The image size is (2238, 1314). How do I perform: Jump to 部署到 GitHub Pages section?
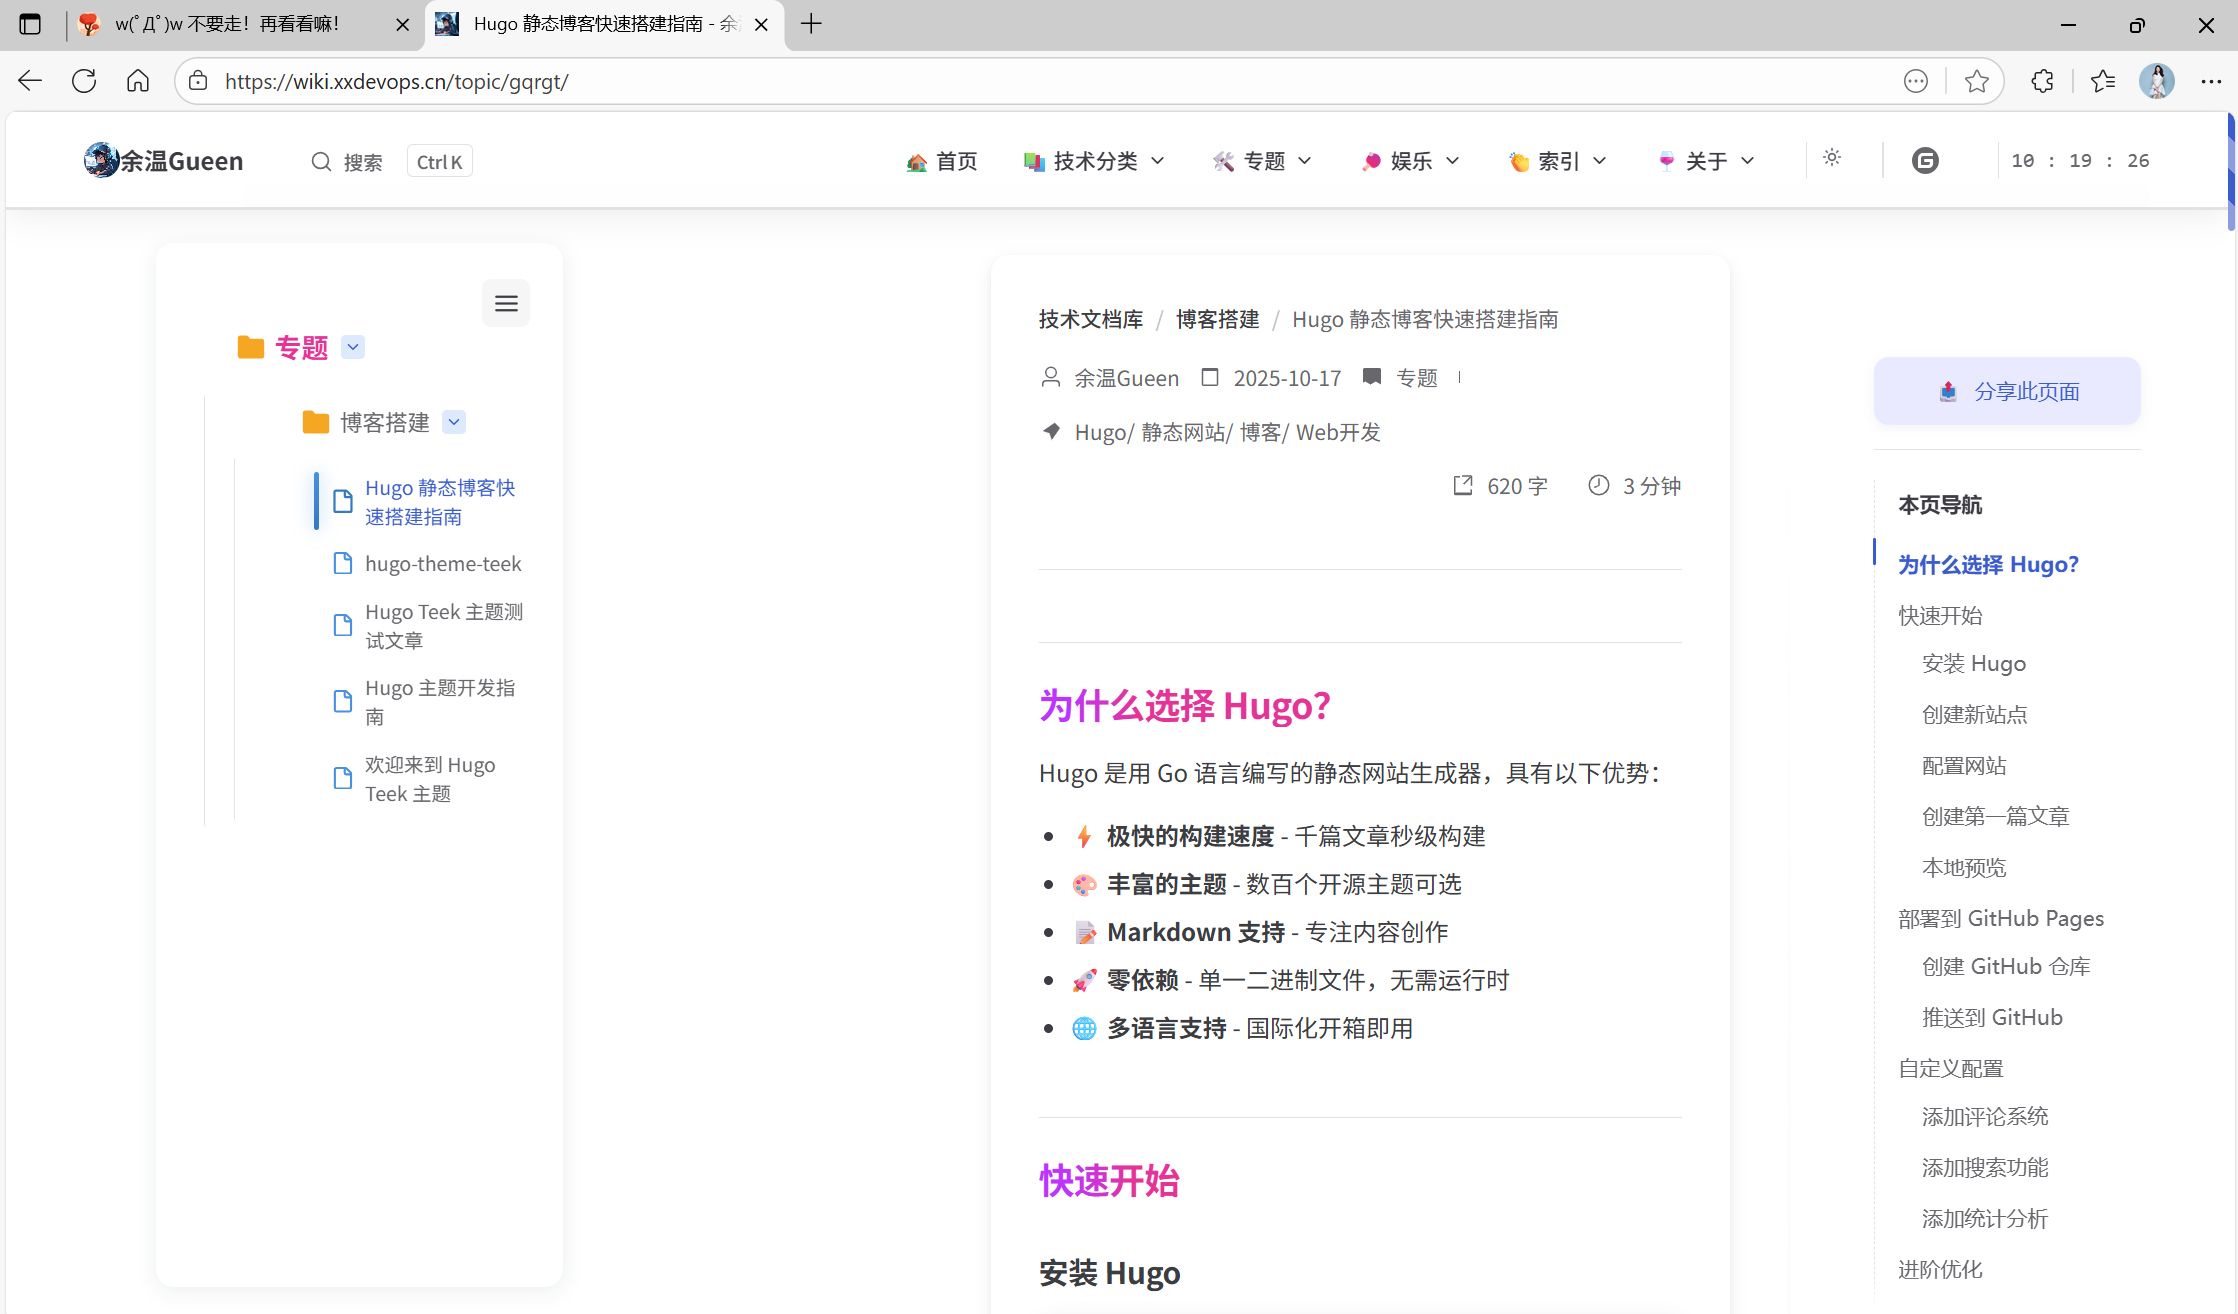pos(2000,918)
